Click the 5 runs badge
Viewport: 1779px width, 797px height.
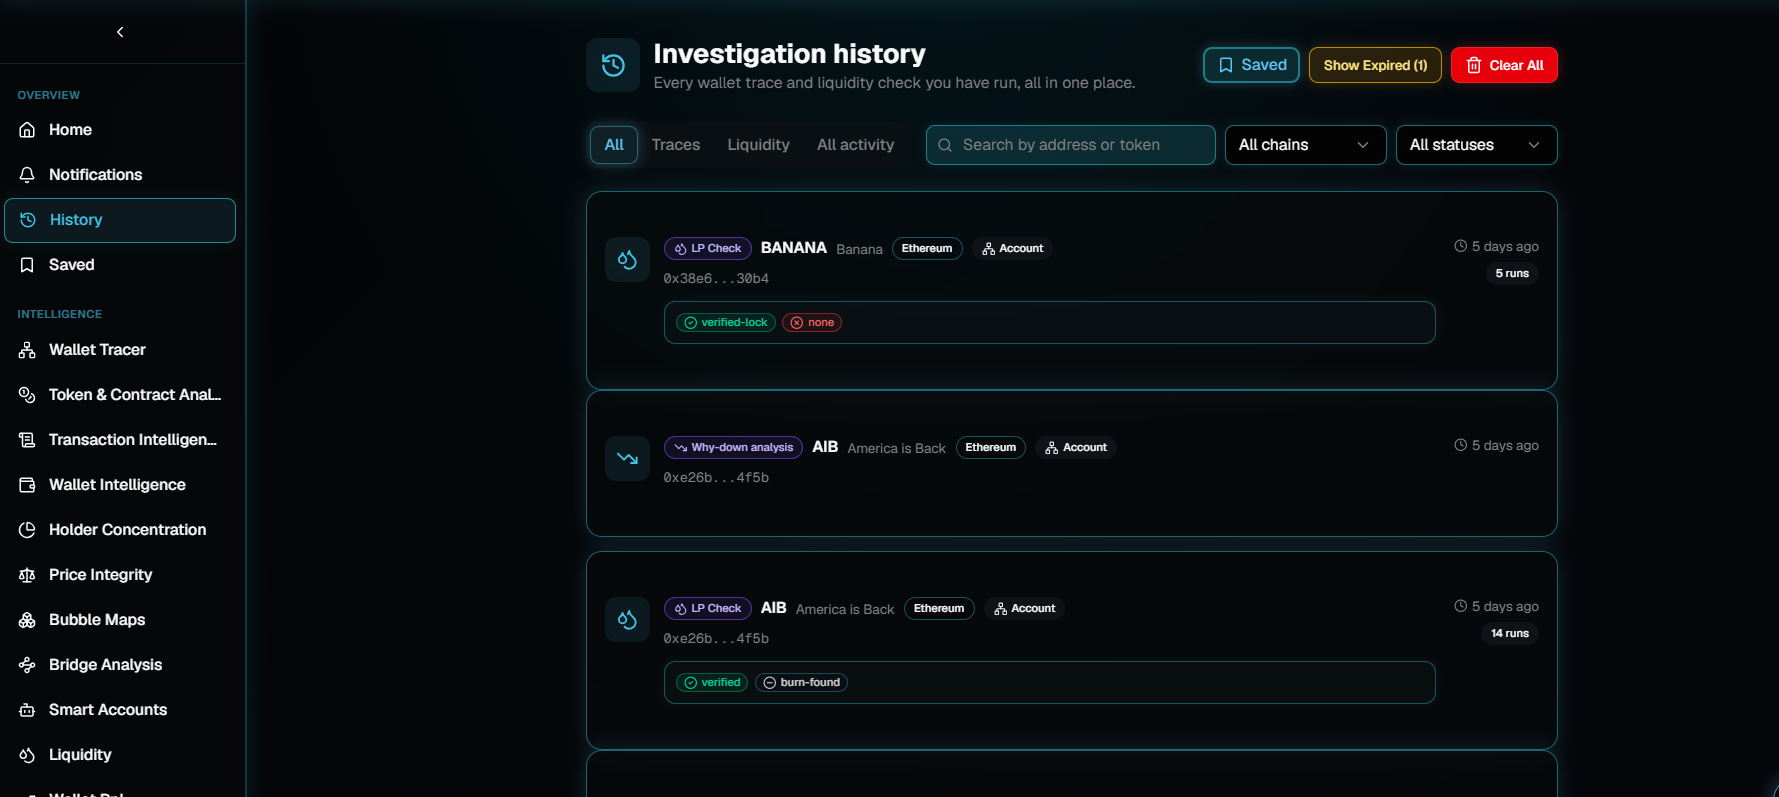(x=1512, y=273)
